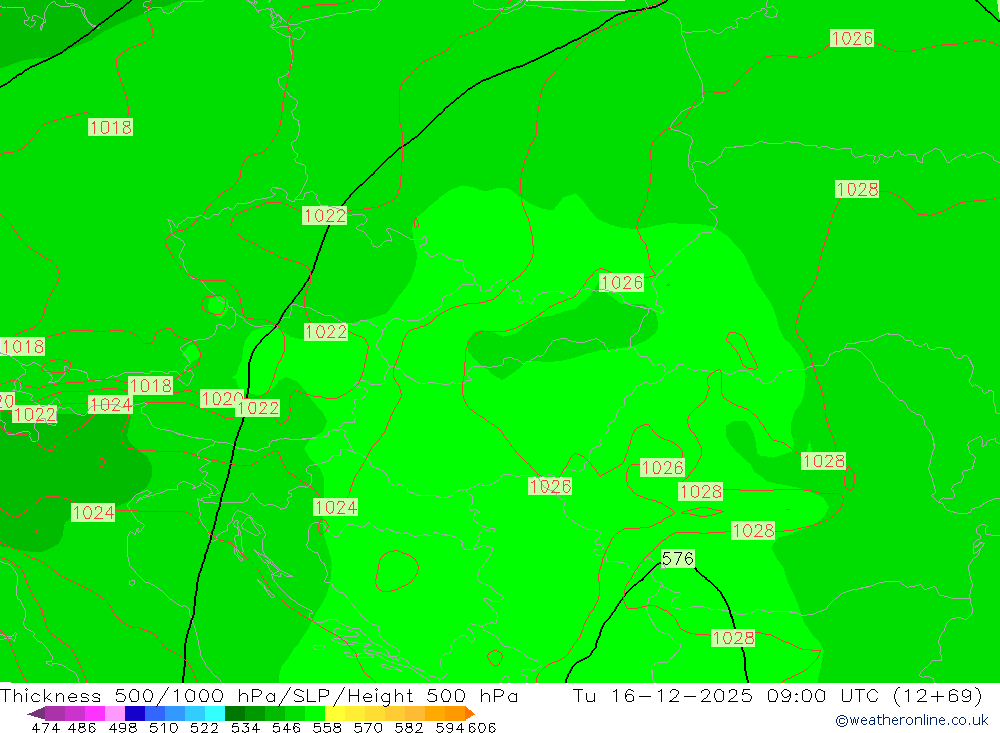
Task: Pick the brightest green legend swatch
Action: 315,713
